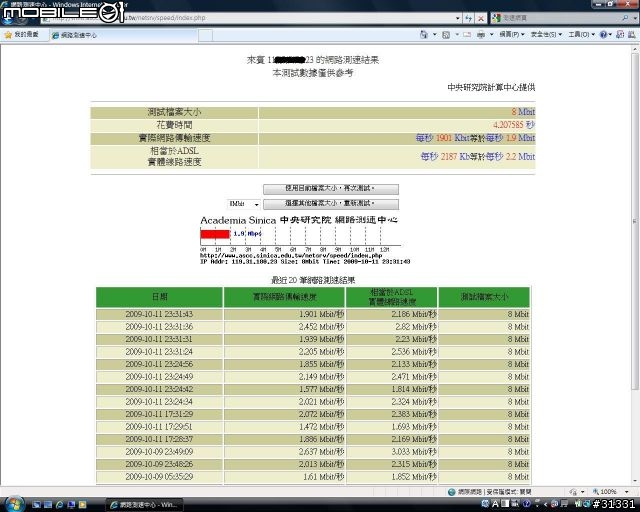Screen dimensions: 640x512
Task: Click the Read Mail icon
Action: coord(467,35)
